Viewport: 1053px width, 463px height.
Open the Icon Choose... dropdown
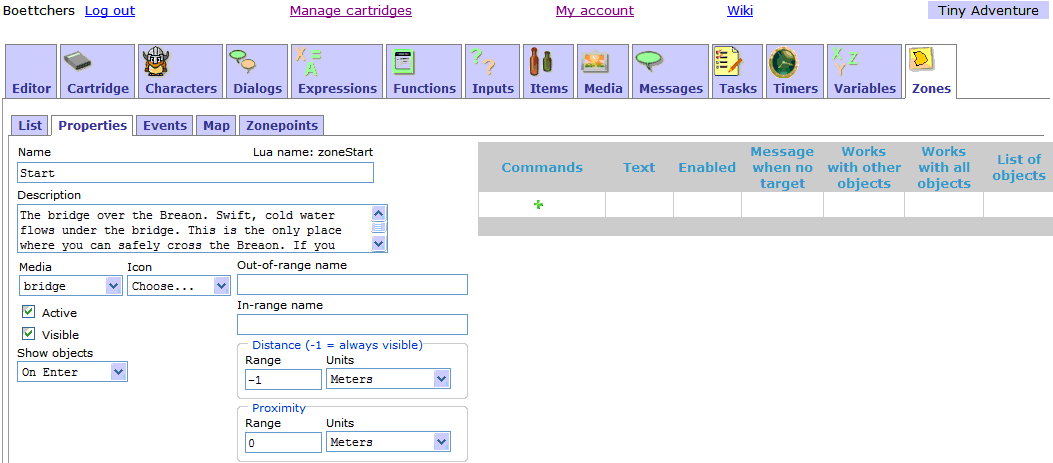pyautogui.click(x=178, y=286)
